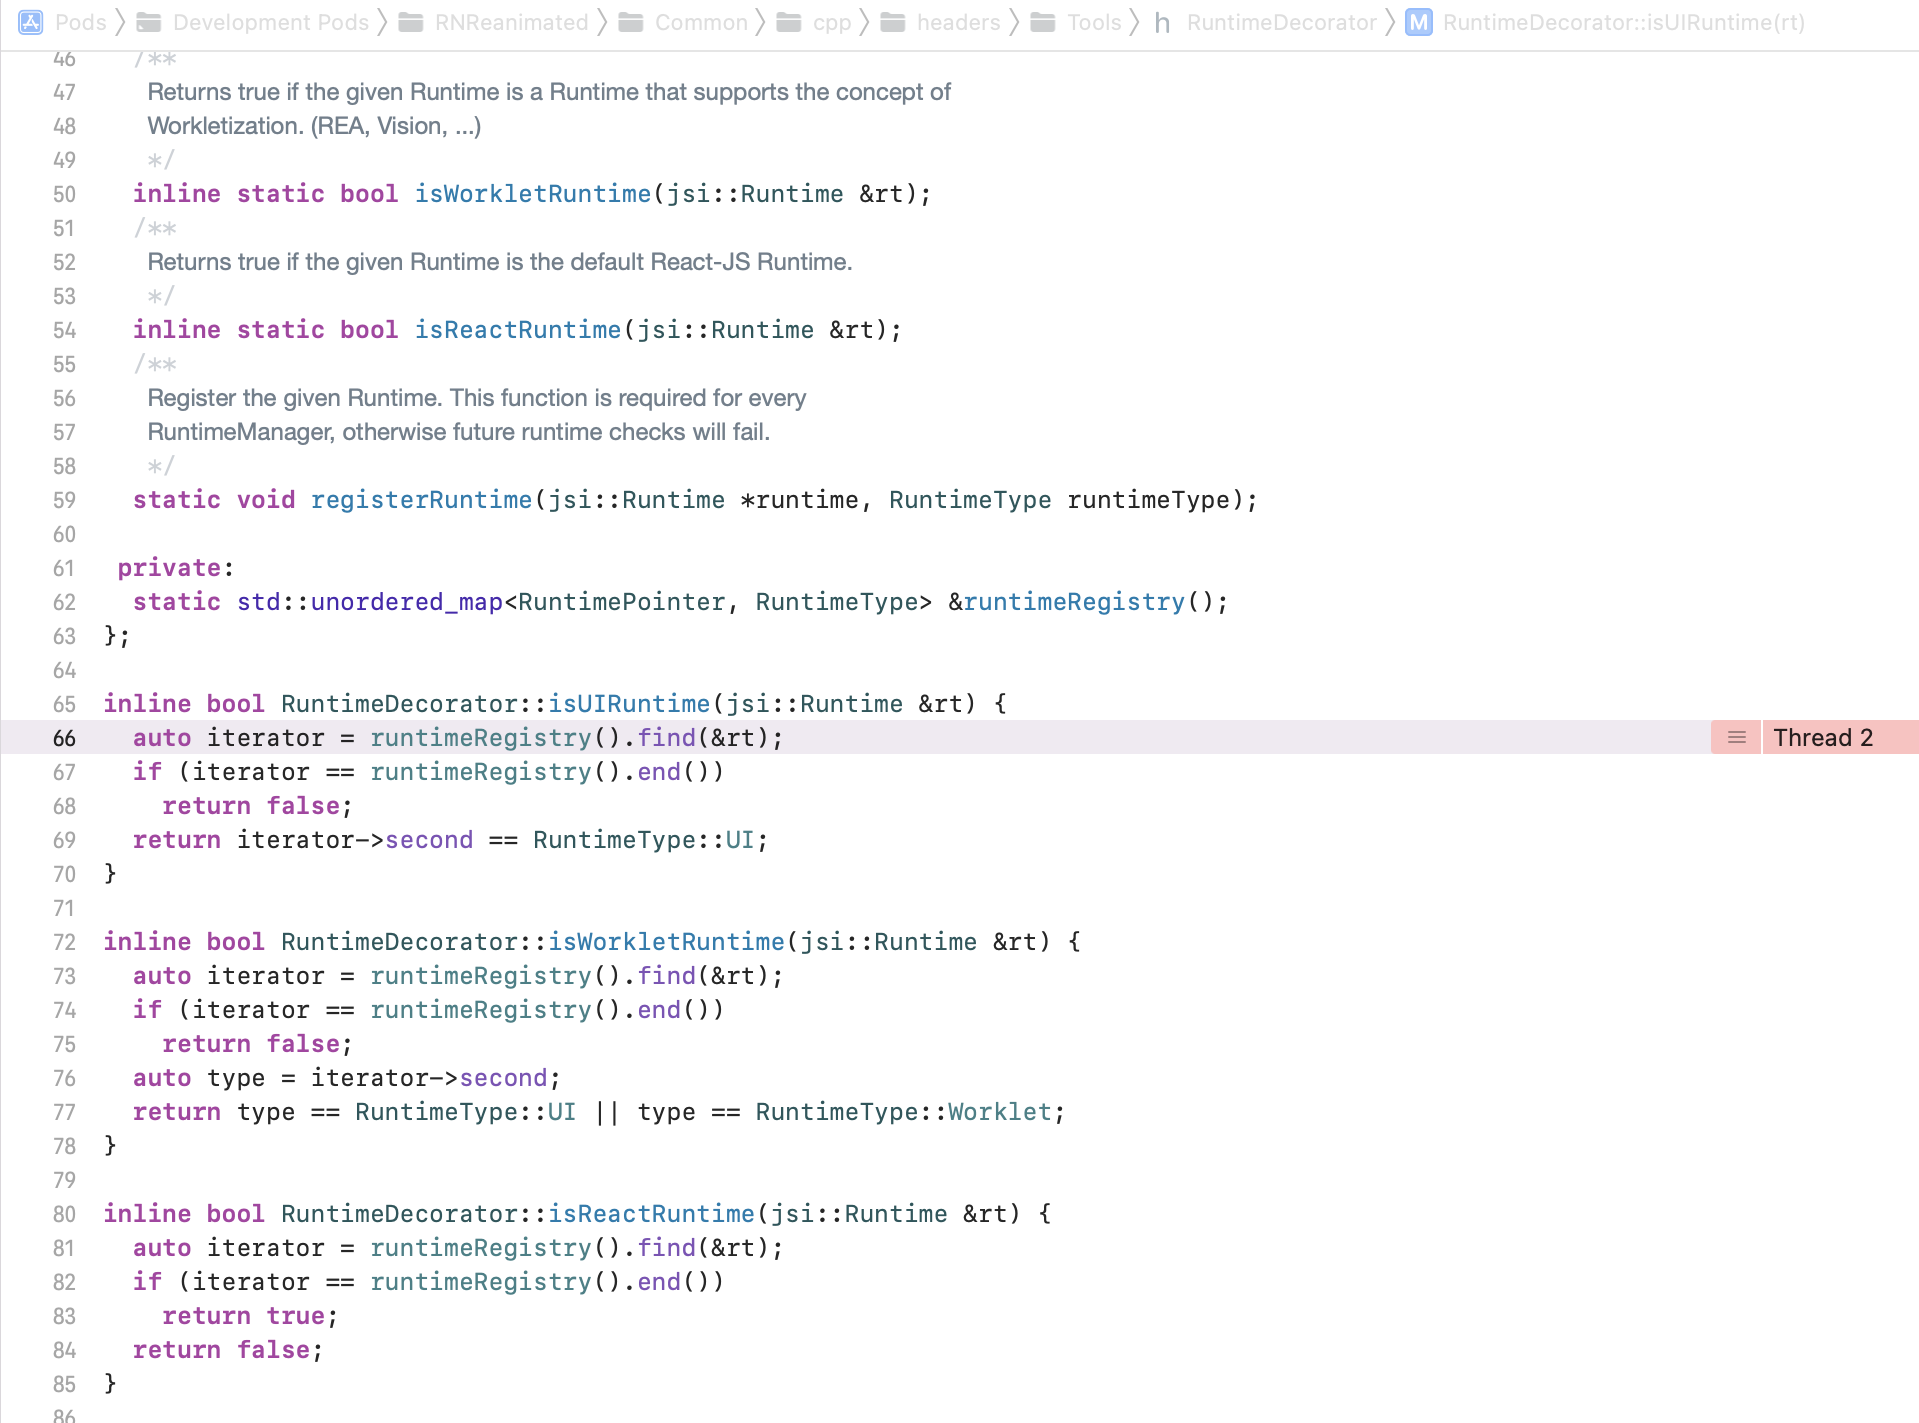
Task: Open the headers breadcrumb menu
Action: pos(958,22)
